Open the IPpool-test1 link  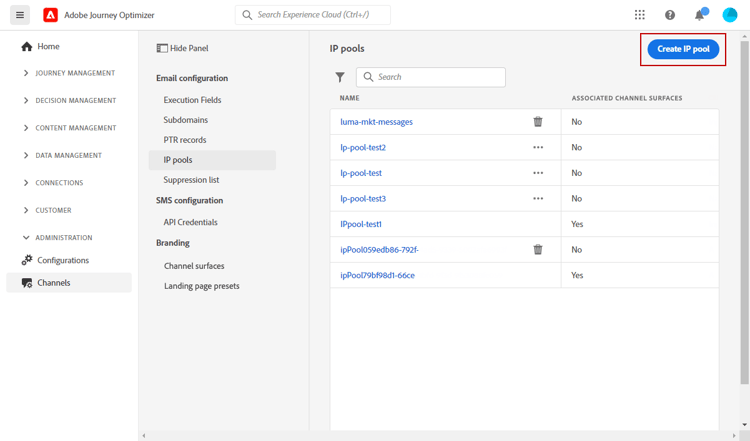click(x=361, y=224)
